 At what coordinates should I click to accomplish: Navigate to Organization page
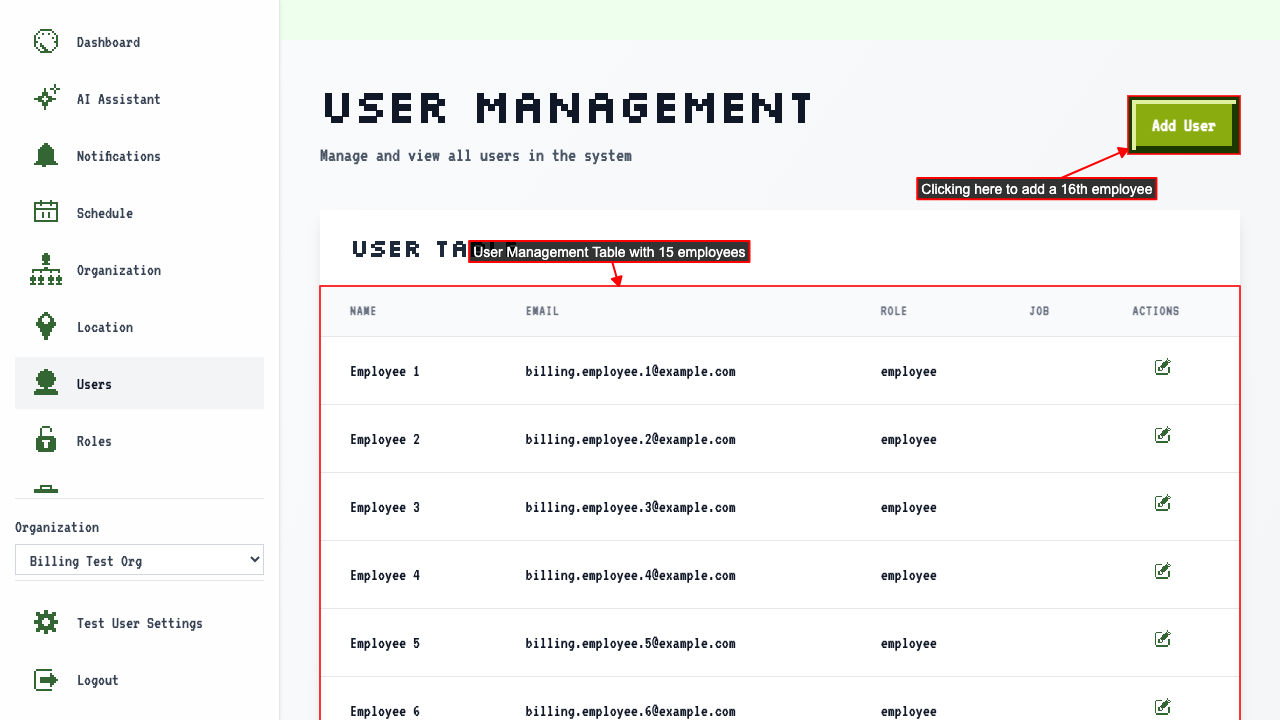point(139,270)
